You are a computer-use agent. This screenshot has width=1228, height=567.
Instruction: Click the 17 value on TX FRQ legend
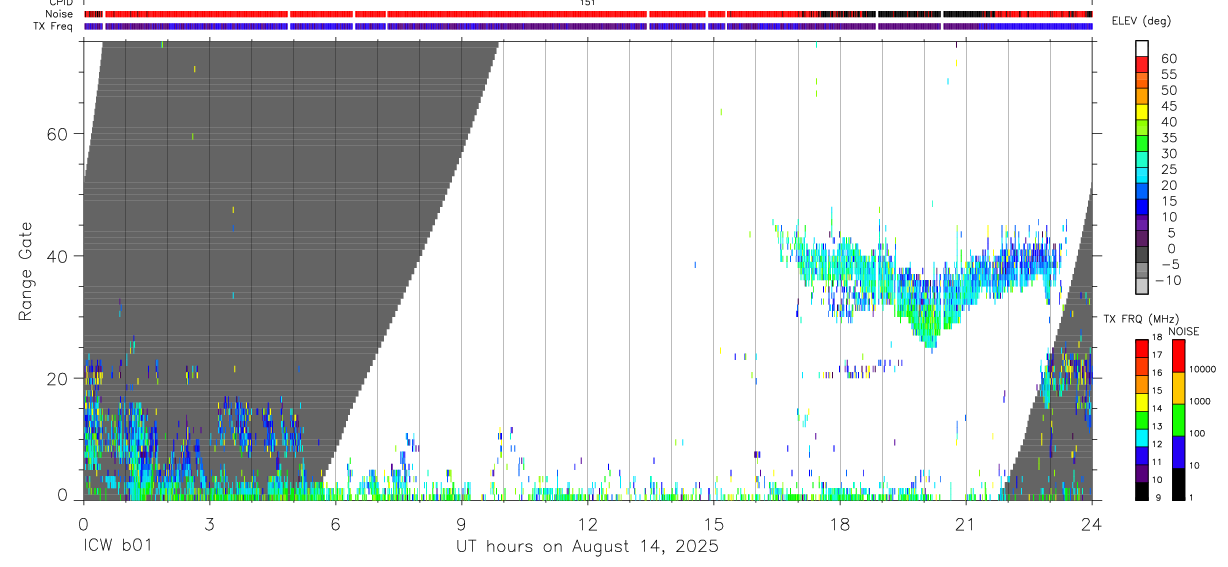(x=1157, y=354)
